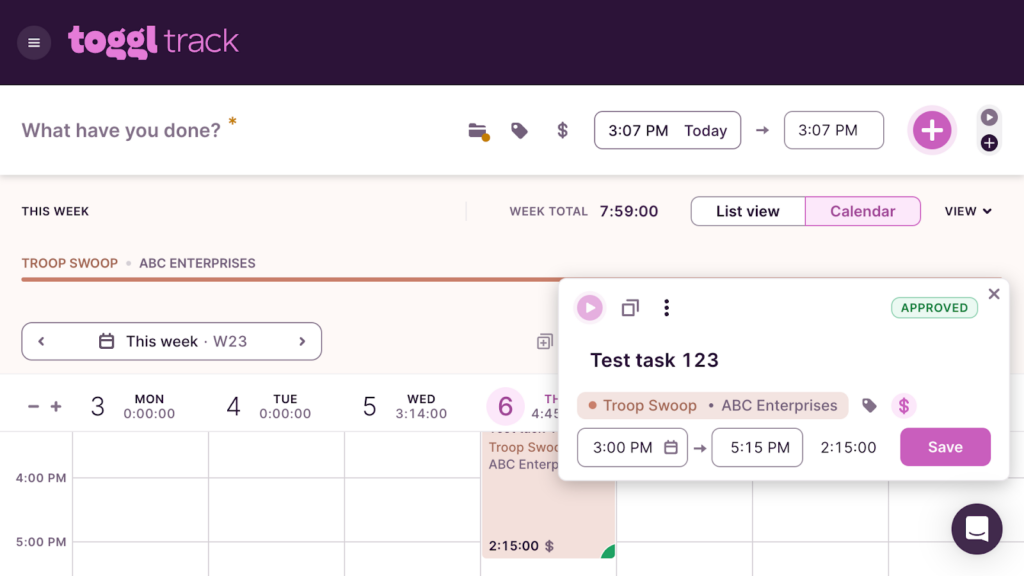1024x576 pixels.
Task: Toggle billable dollar icon in timer bar
Action: [x=562, y=131]
